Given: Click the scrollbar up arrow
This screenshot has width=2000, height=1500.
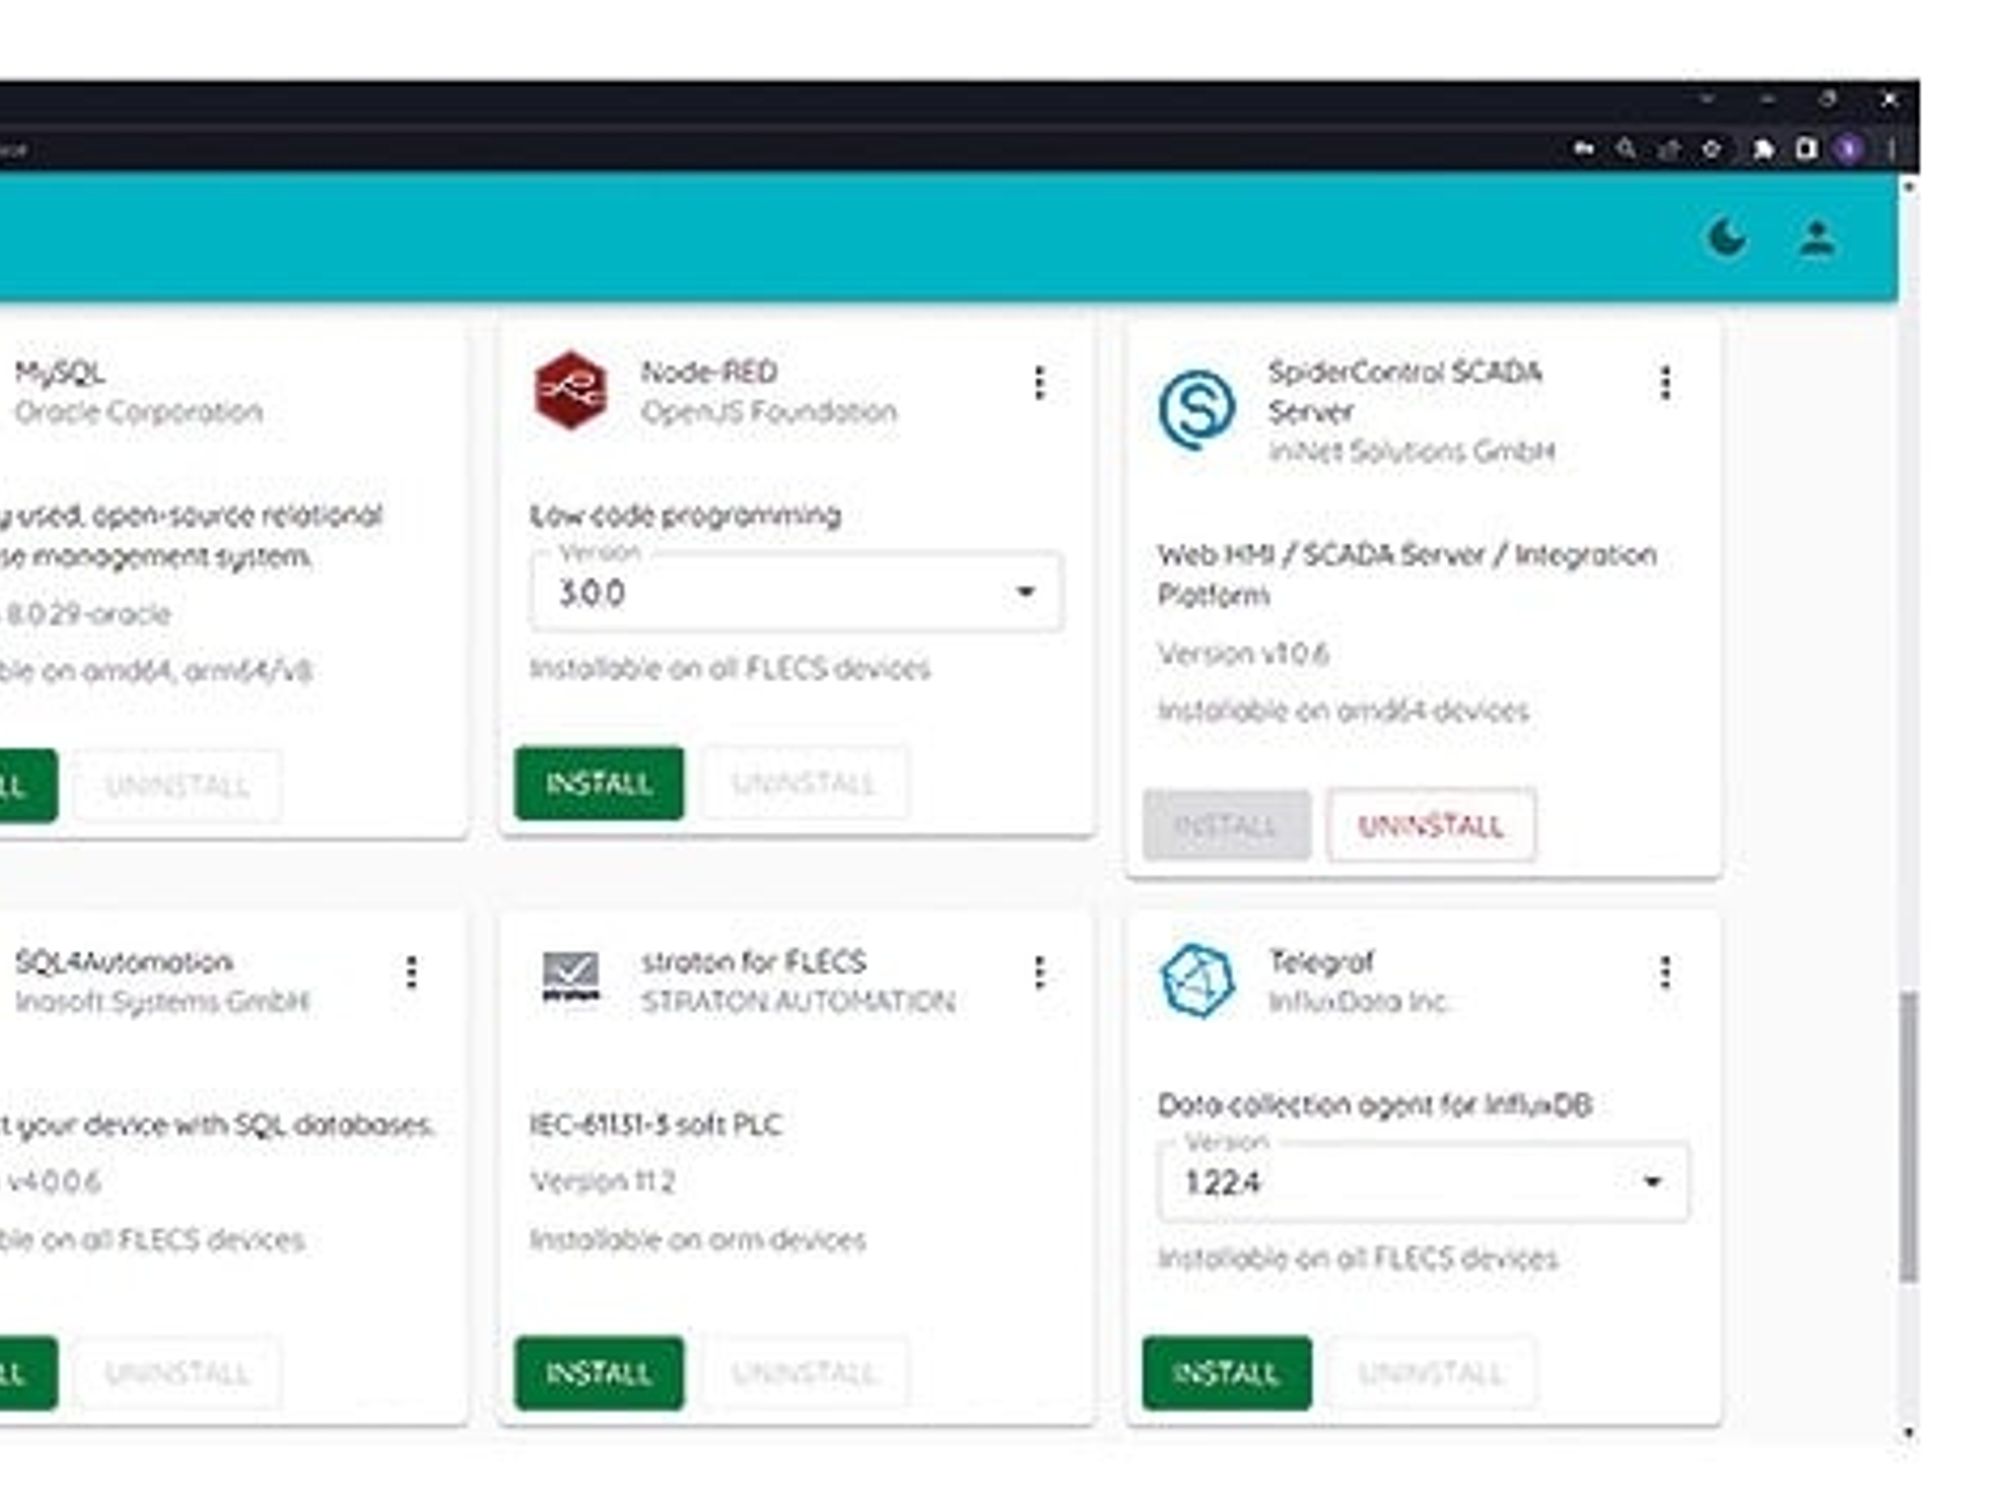Looking at the screenshot, I should tap(1909, 187).
